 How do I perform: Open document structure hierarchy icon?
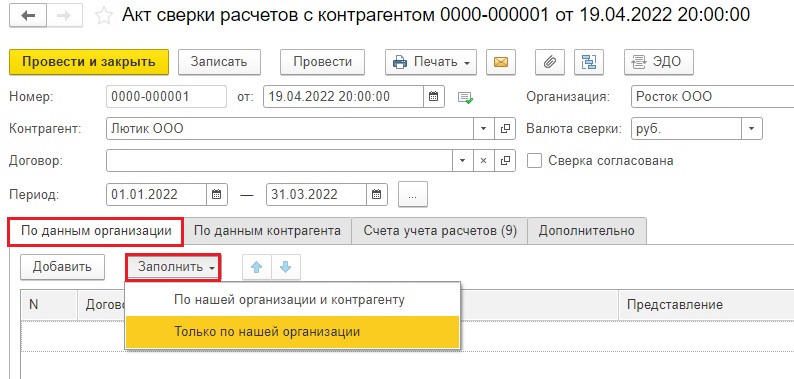click(589, 62)
